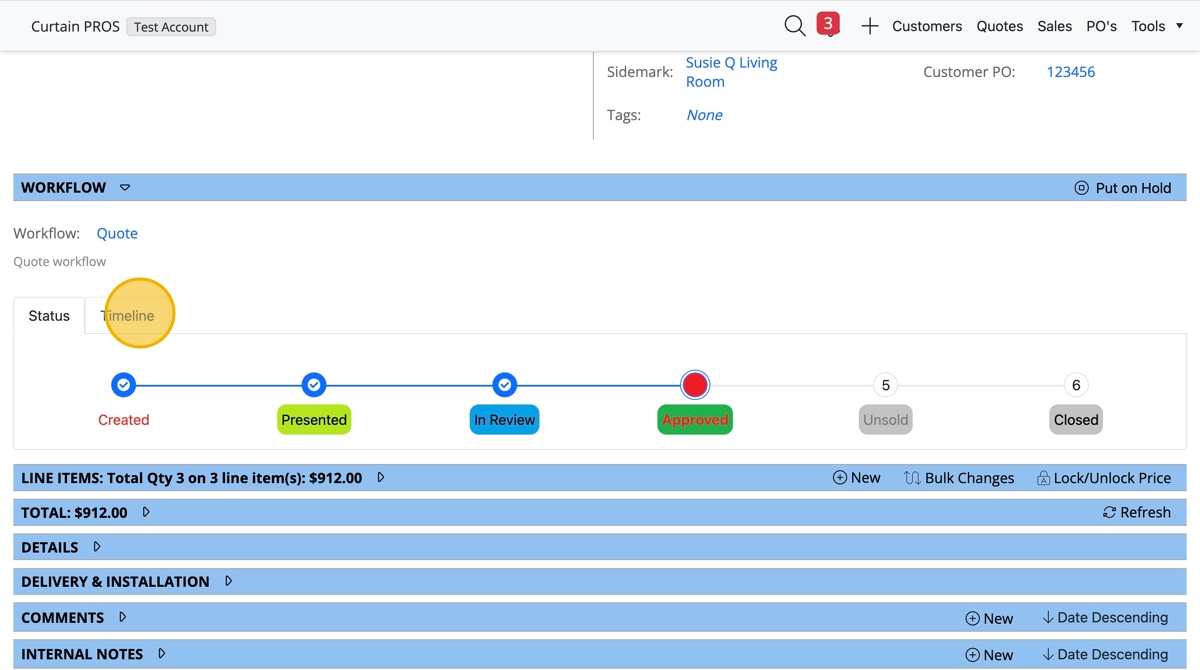Collapse the WORKFLOW section
1200x670 pixels.
click(x=125, y=187)
